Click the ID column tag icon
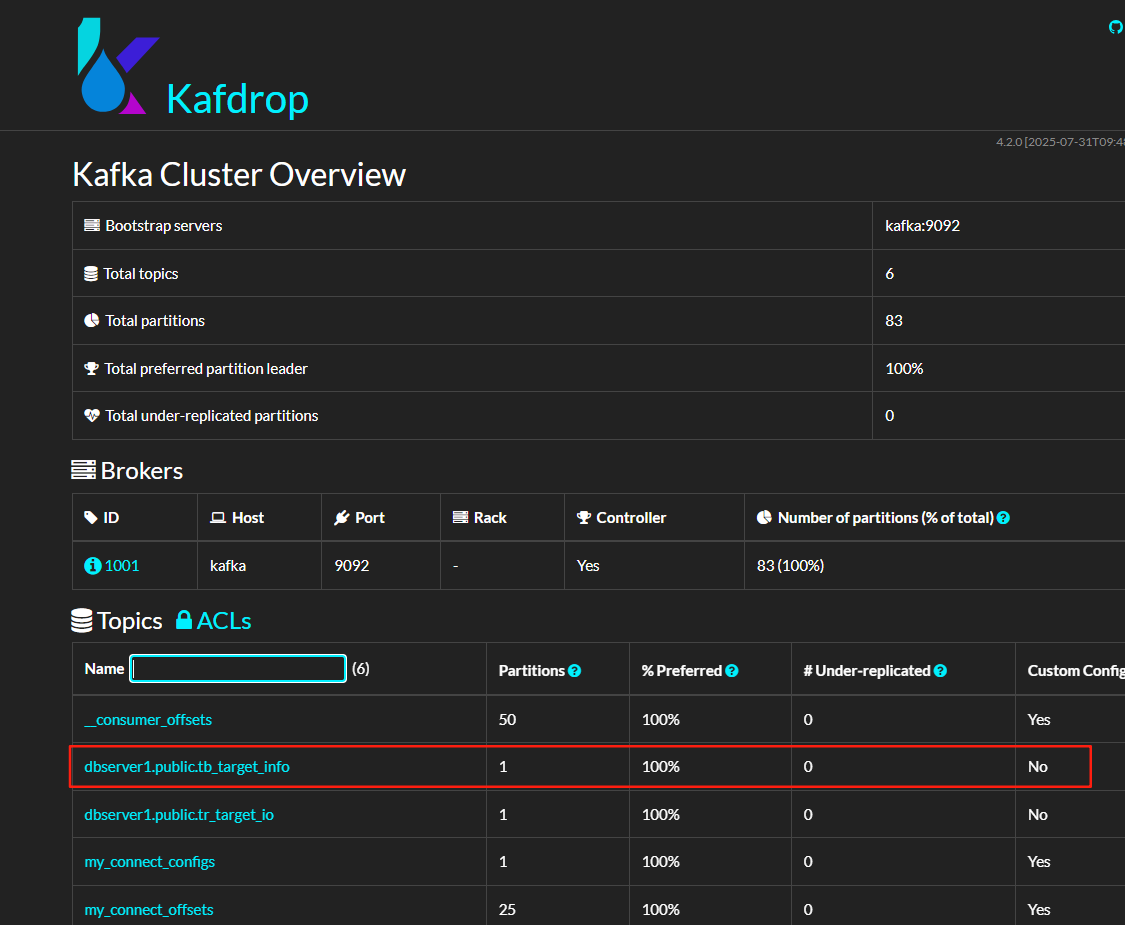 [x=91, y=517]
